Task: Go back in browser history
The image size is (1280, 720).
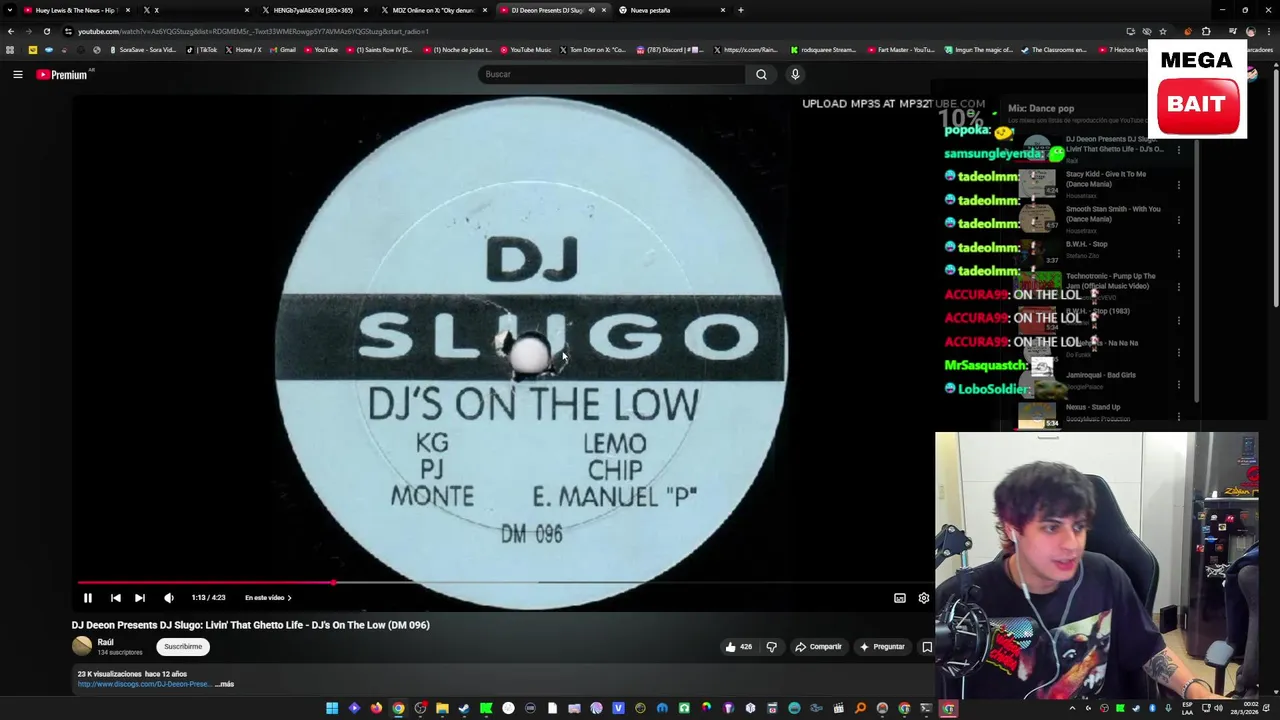Action: coord(10,31)
